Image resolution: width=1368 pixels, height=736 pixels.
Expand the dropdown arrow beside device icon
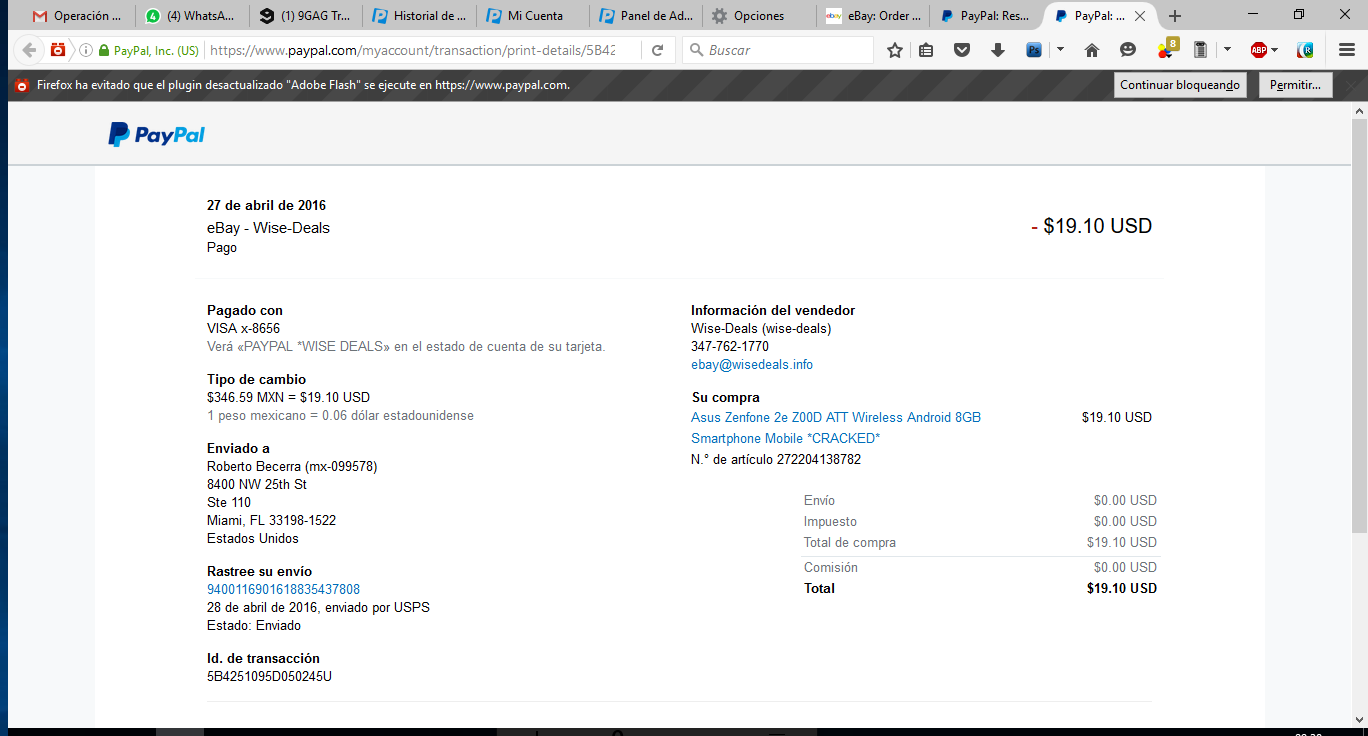[1226, 50]
